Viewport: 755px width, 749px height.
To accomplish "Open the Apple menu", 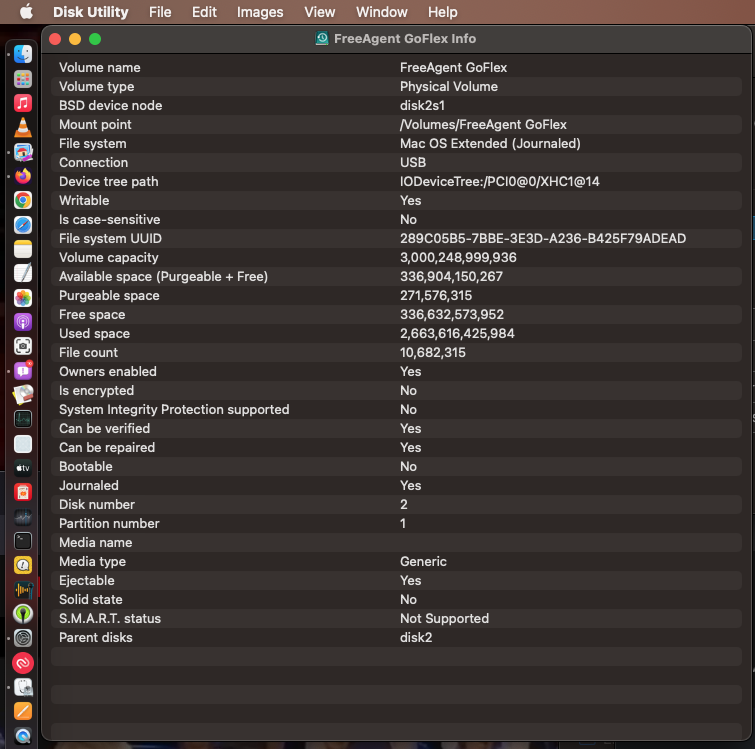I will (26, 12).
